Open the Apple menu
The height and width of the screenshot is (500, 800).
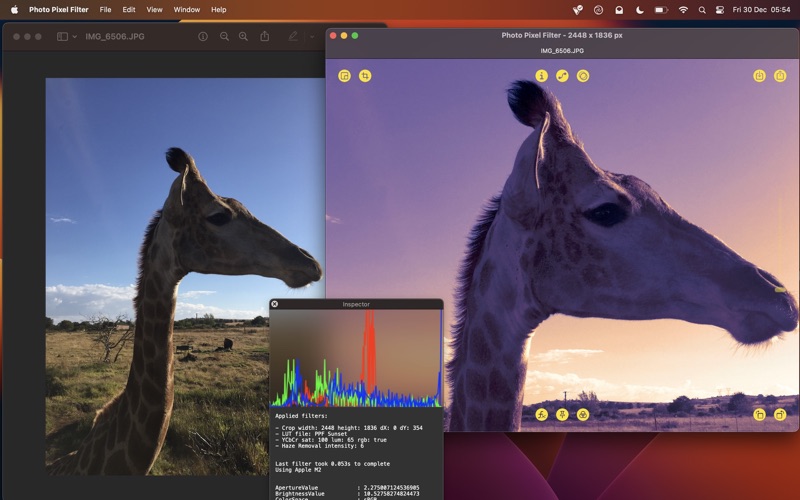point(14,10)
